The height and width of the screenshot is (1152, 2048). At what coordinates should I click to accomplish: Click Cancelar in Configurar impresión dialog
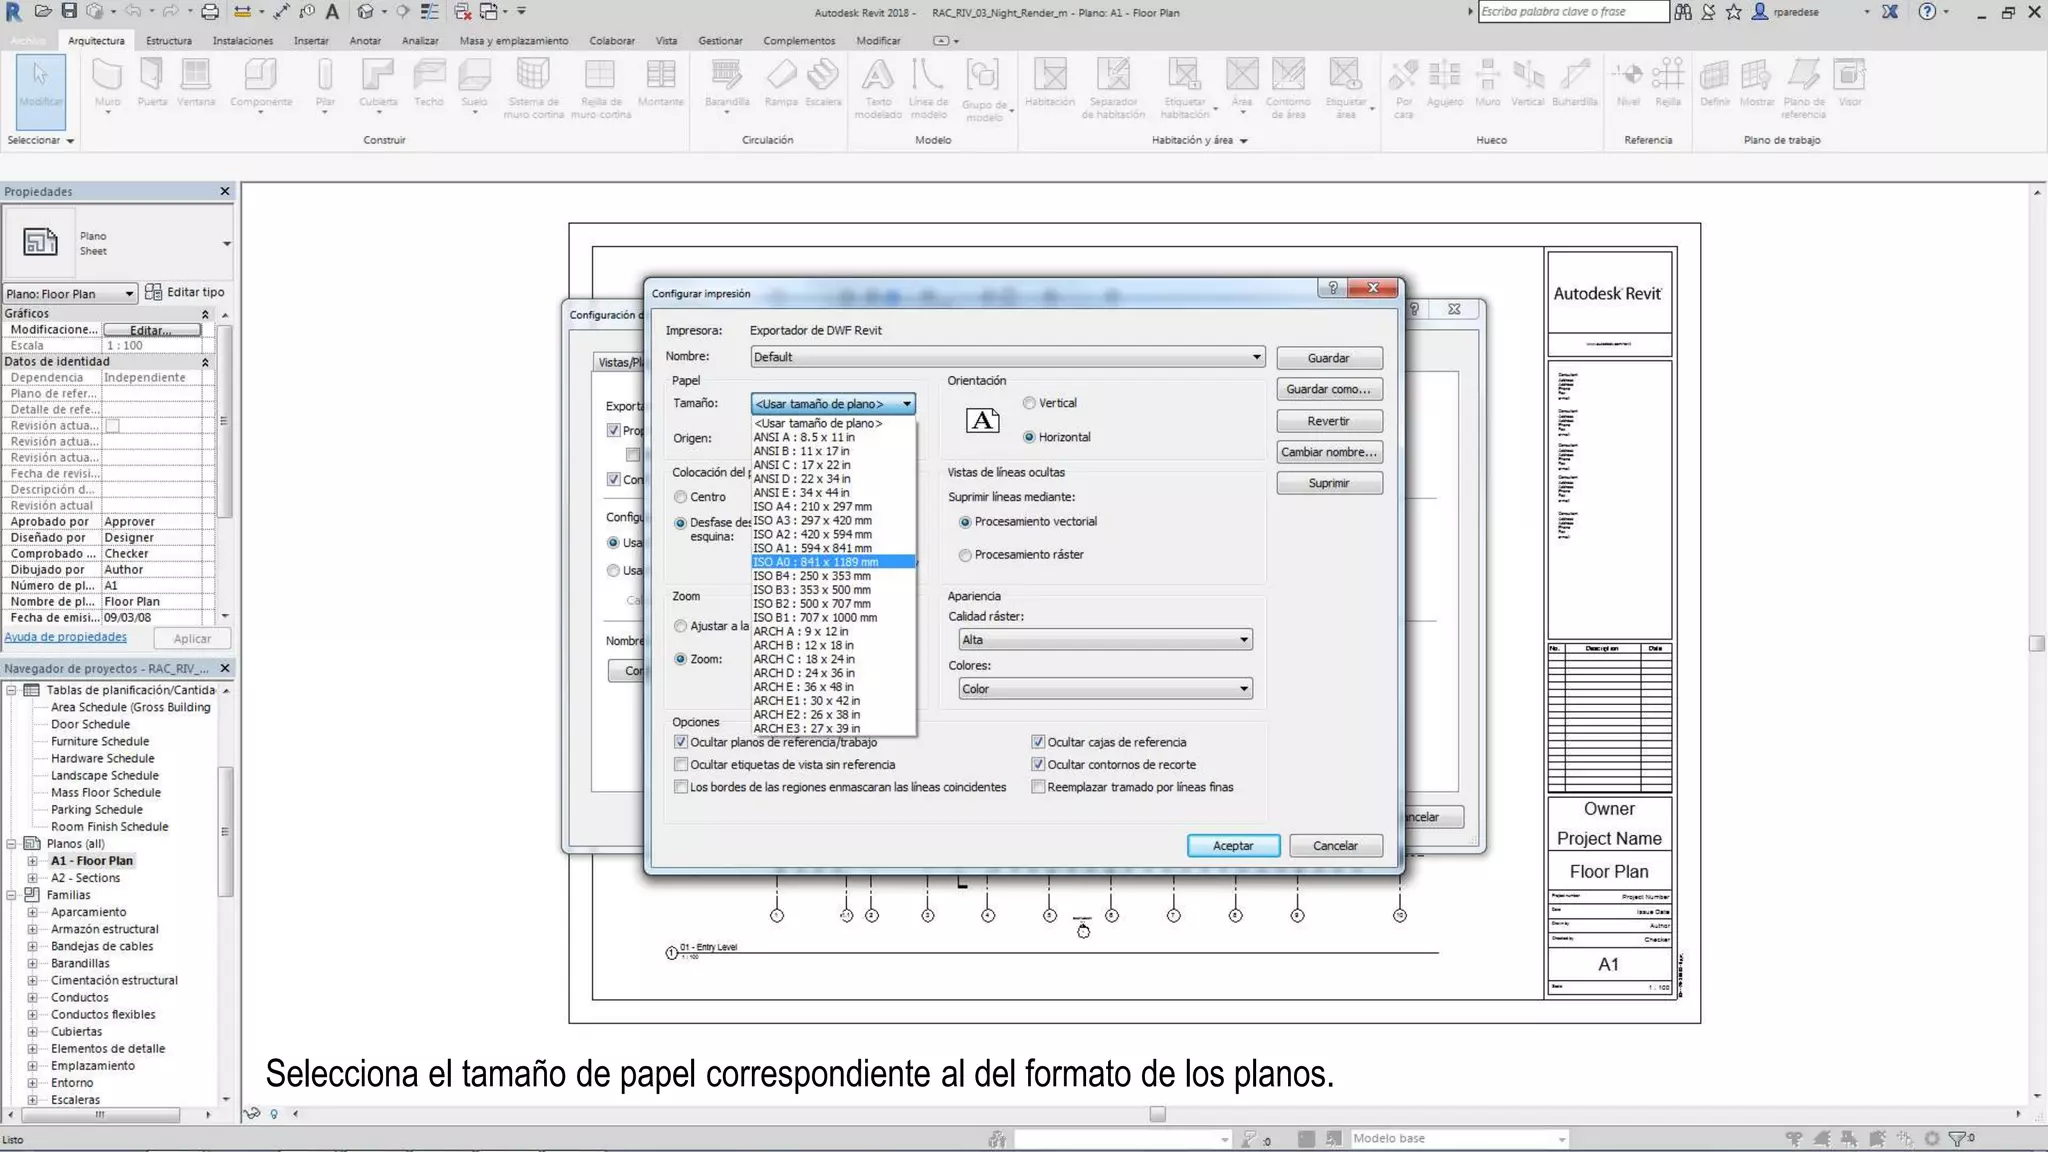point(1335,846)
